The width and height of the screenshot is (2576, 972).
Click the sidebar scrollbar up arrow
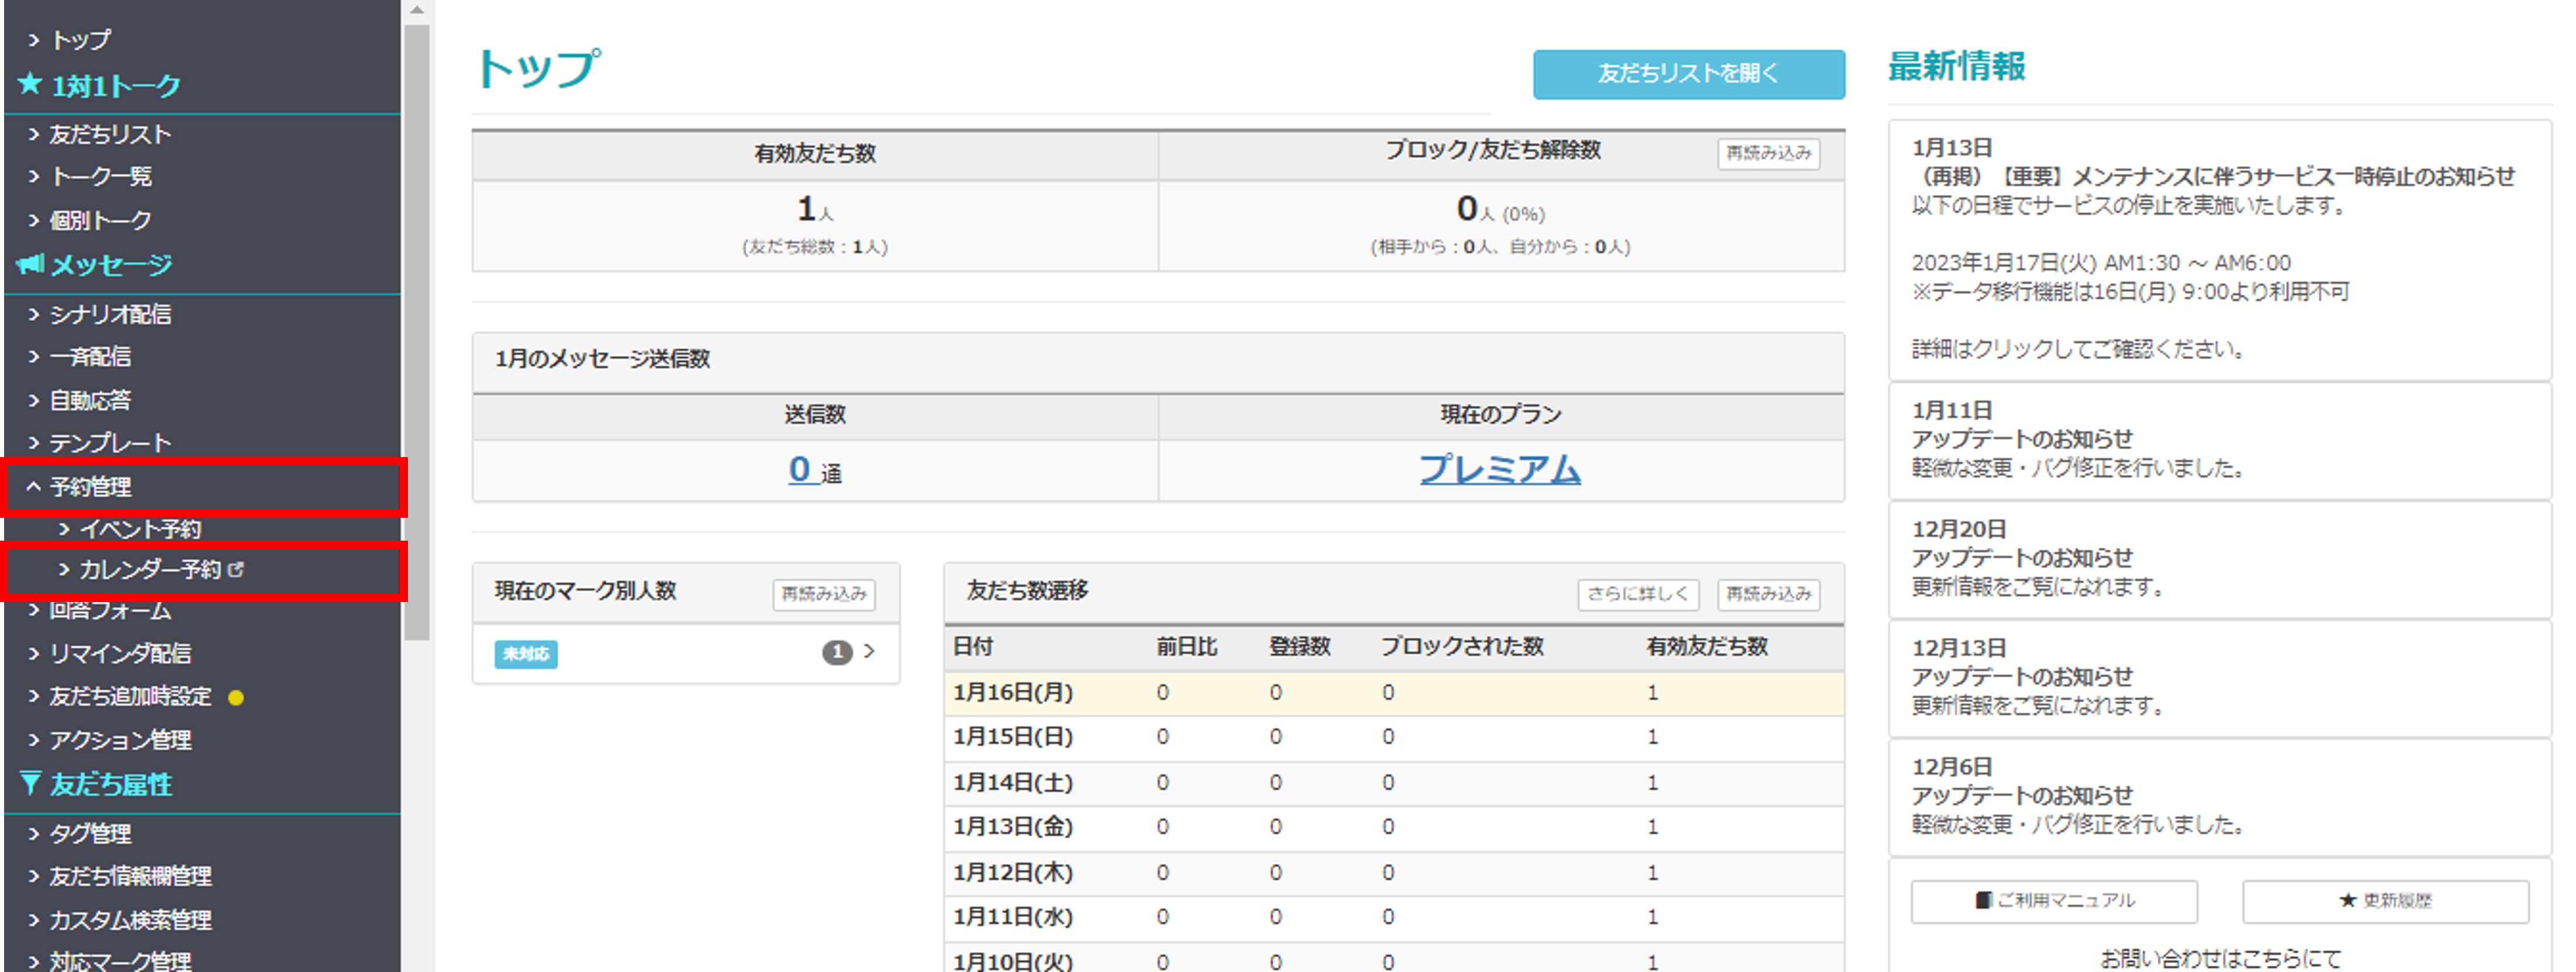coord(417,10)
